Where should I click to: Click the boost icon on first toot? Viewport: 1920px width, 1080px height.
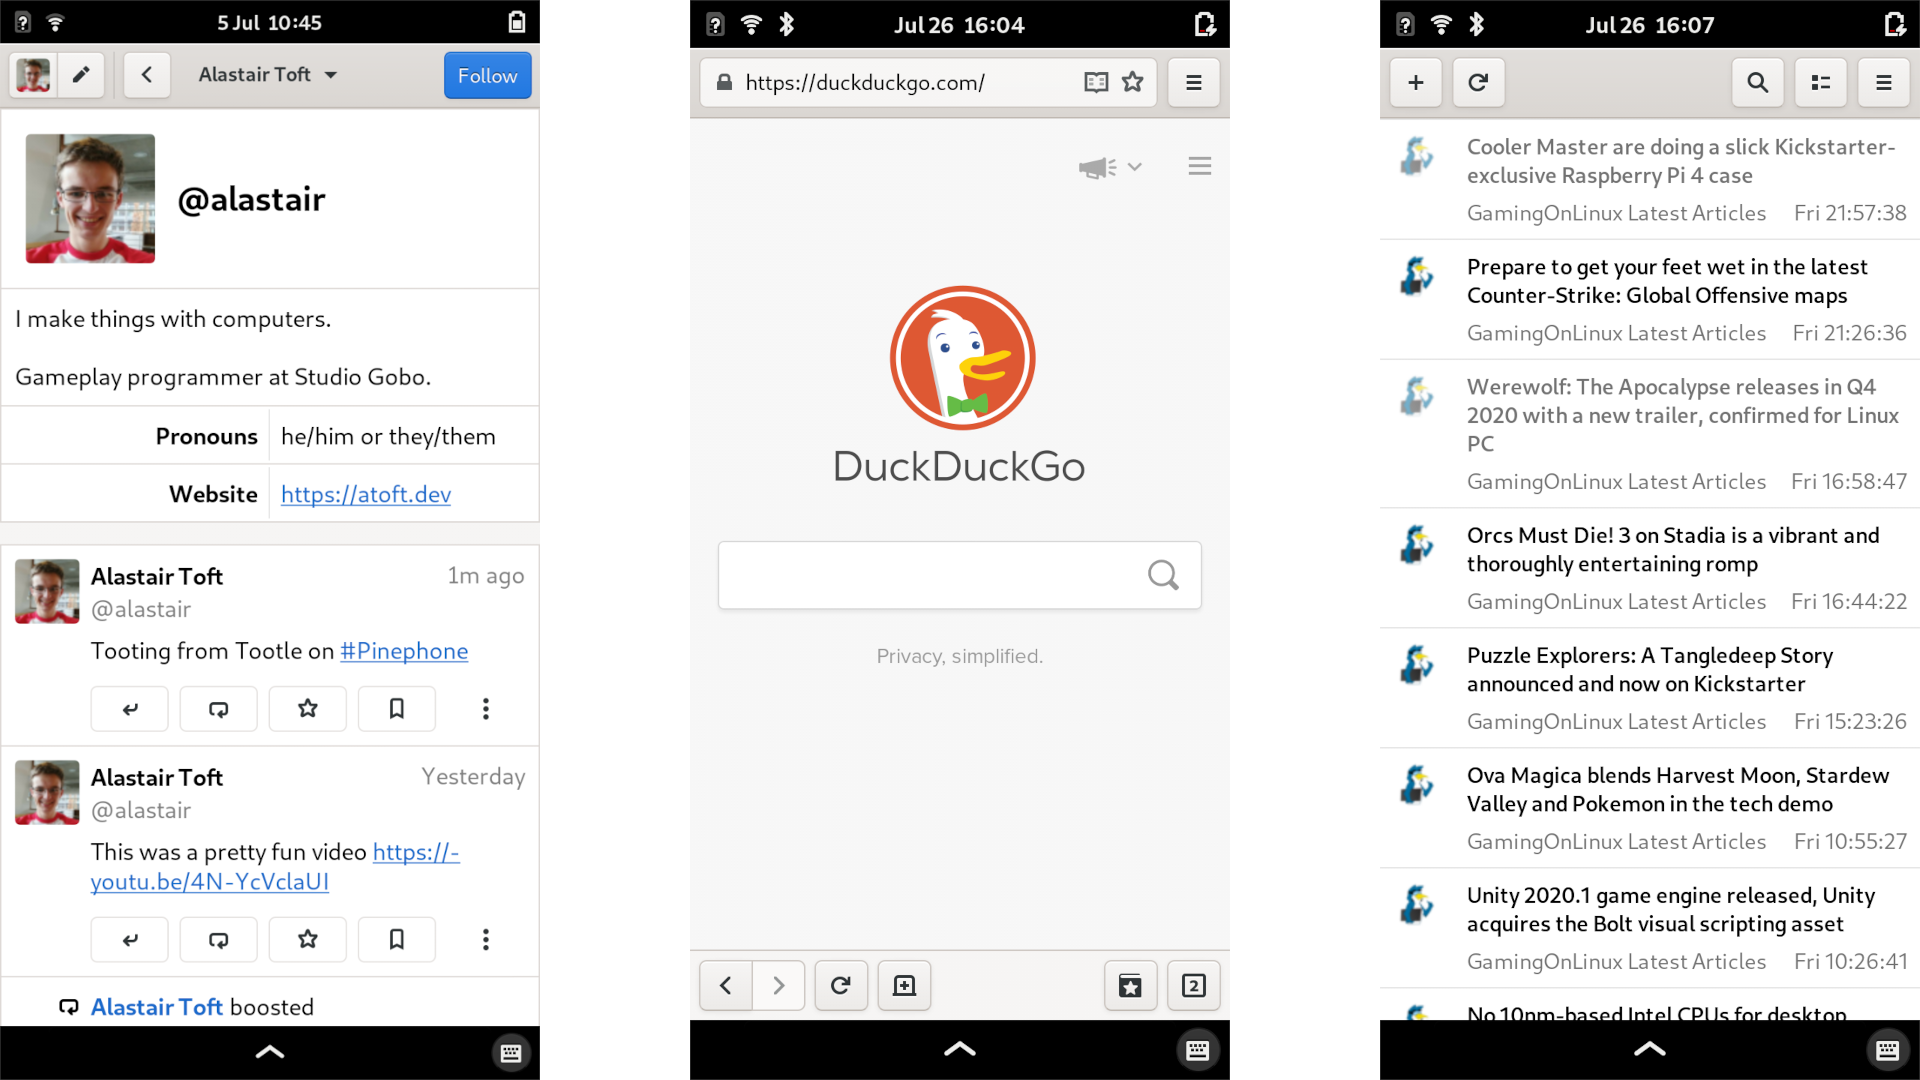point(218,708)
